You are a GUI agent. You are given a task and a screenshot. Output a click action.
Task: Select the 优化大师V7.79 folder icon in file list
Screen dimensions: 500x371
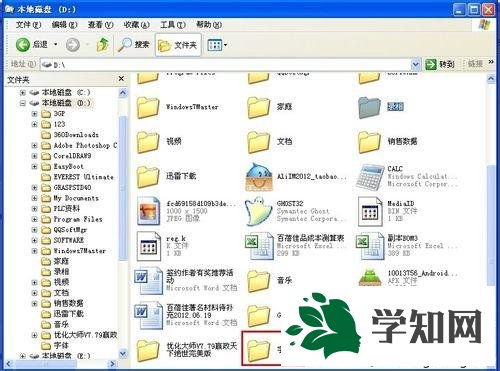[x=148, y=350]
